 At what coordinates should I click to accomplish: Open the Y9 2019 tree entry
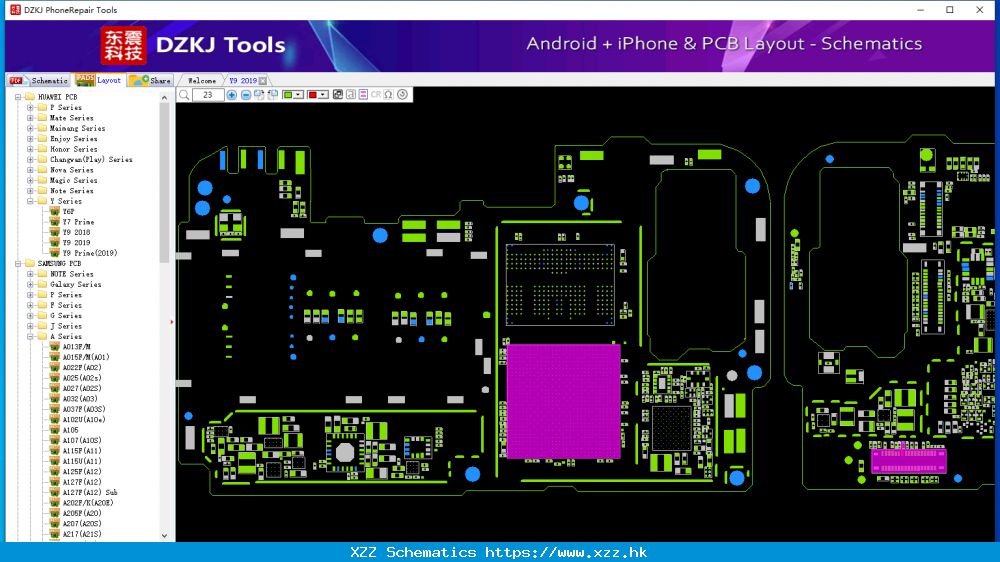coord(76,242)
